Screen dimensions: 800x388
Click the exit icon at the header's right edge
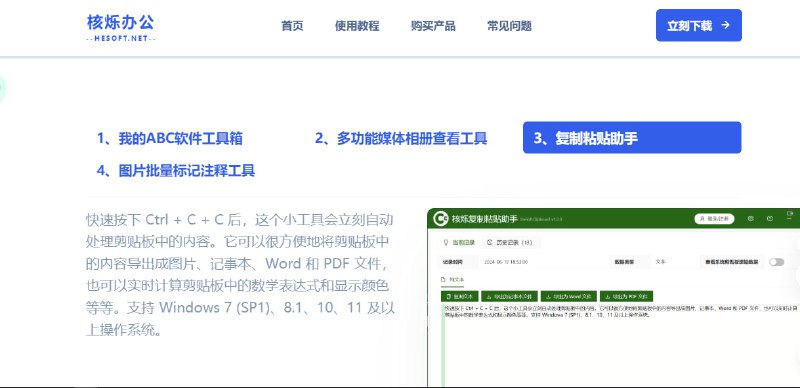(790, 214)
